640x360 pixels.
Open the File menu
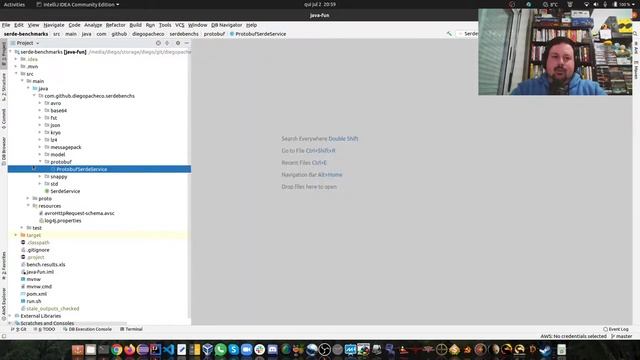[6, 25]
